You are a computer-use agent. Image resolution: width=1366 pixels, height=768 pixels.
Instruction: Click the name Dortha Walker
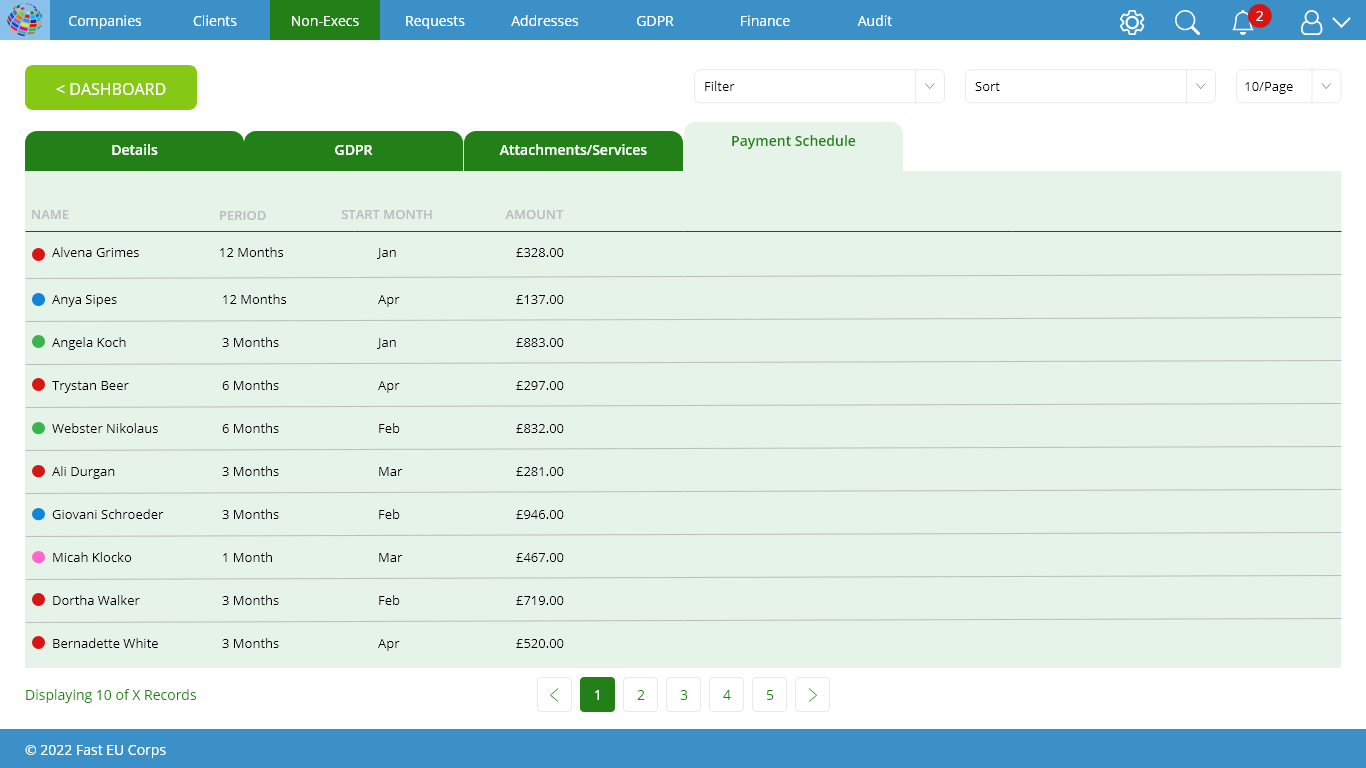pyautogui.click(x=96, y=601)
